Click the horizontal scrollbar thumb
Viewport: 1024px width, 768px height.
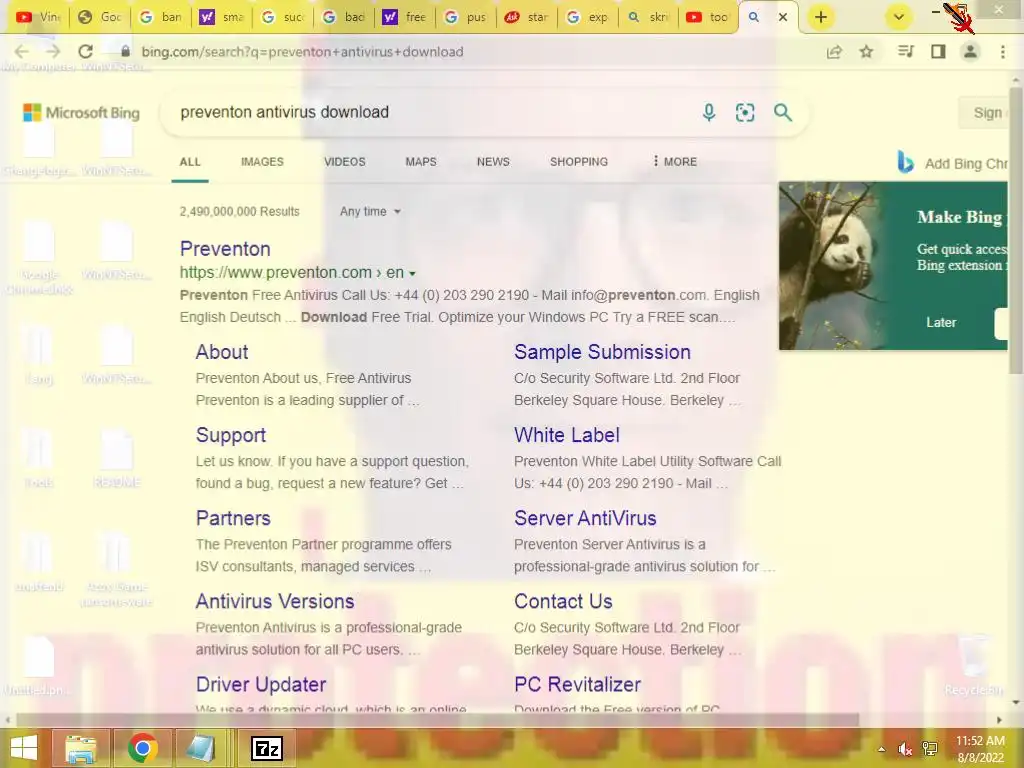coord(438,720)
